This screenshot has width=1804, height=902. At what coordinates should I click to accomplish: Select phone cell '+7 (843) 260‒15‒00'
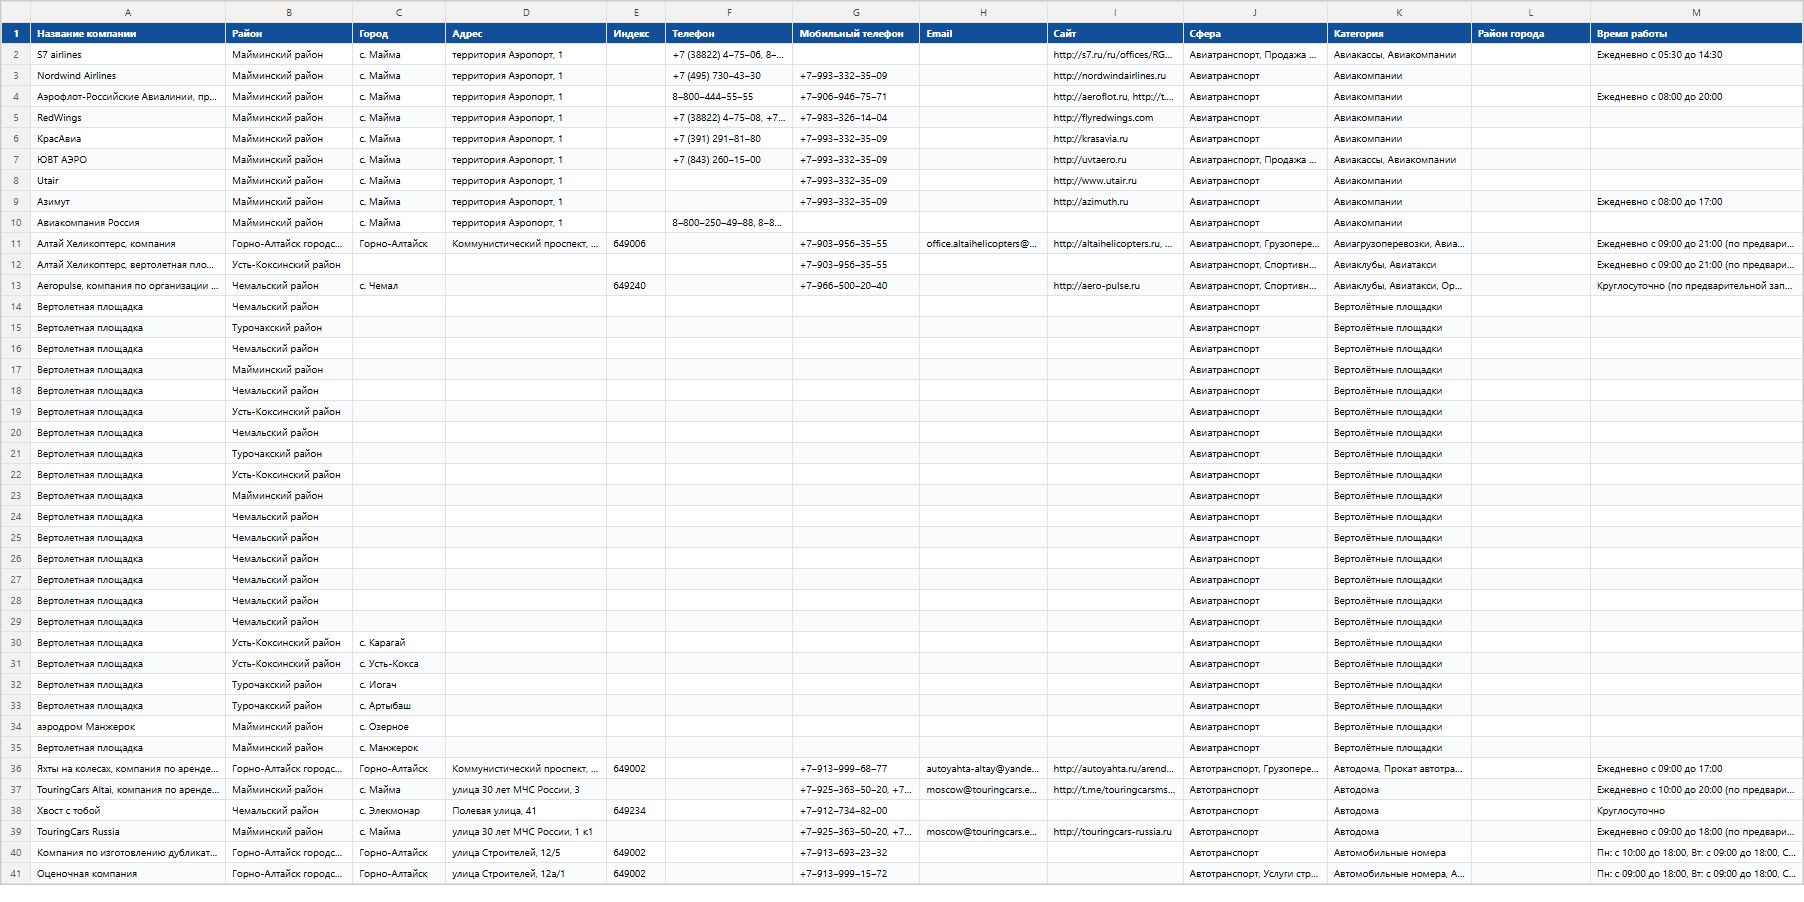(x=729, y=160)
